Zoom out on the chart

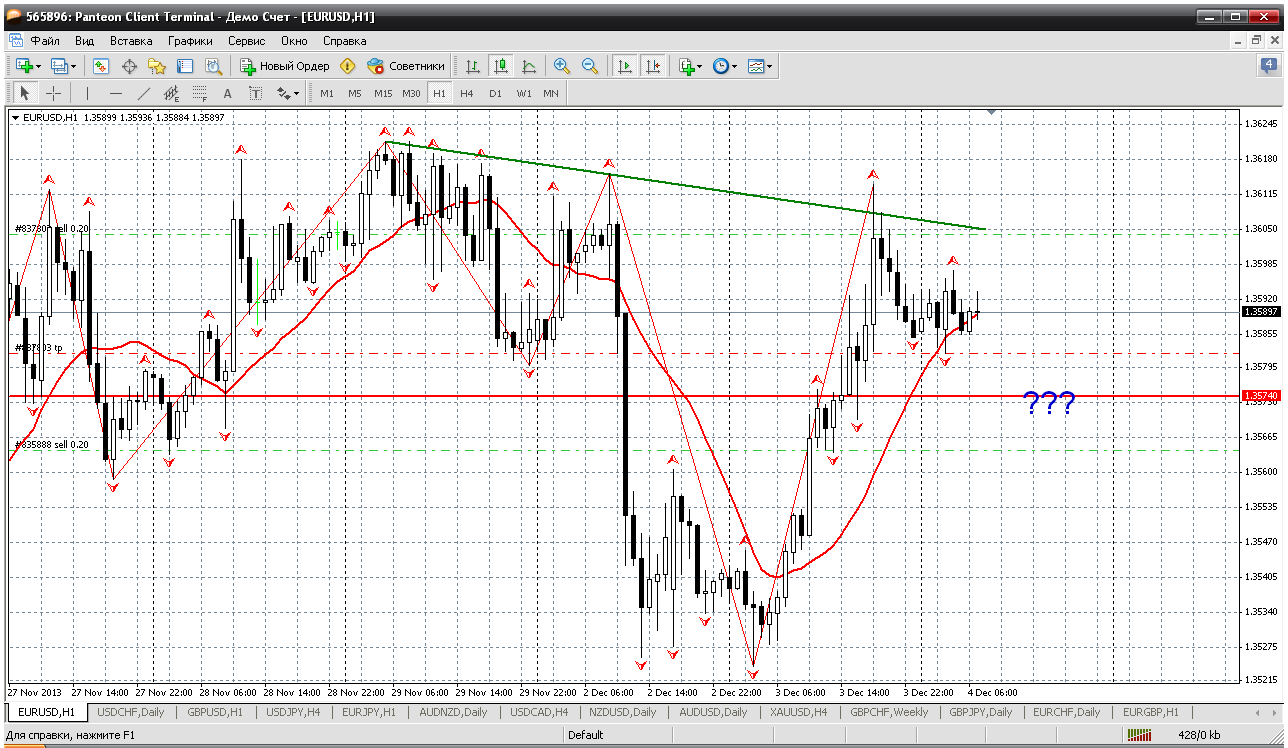click(x=590, y=66)
